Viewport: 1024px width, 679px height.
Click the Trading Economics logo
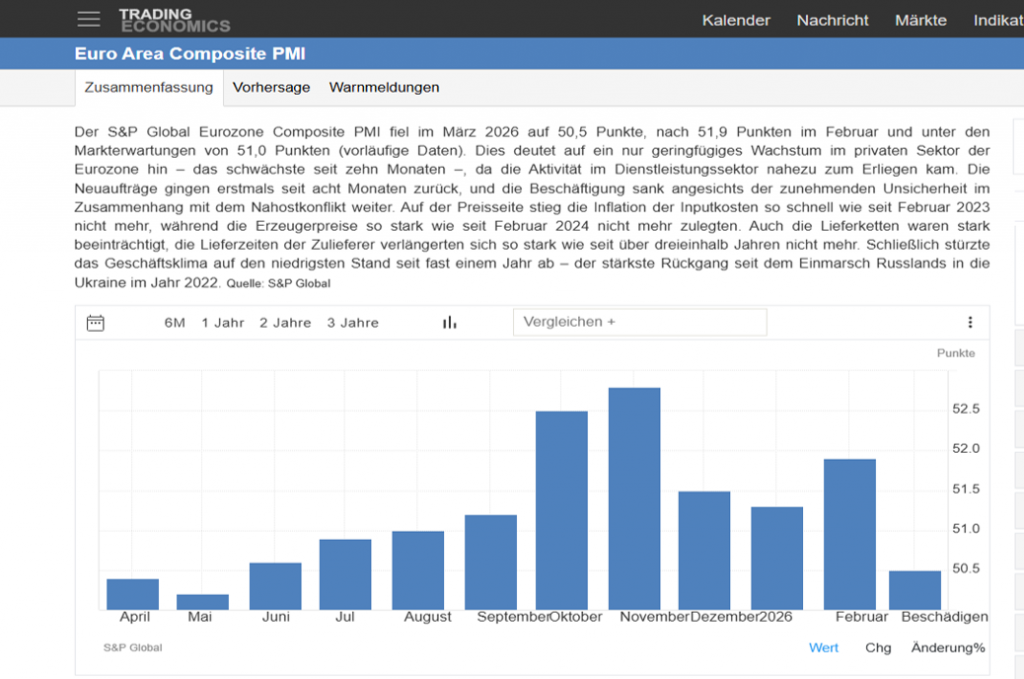coord(174,20)
